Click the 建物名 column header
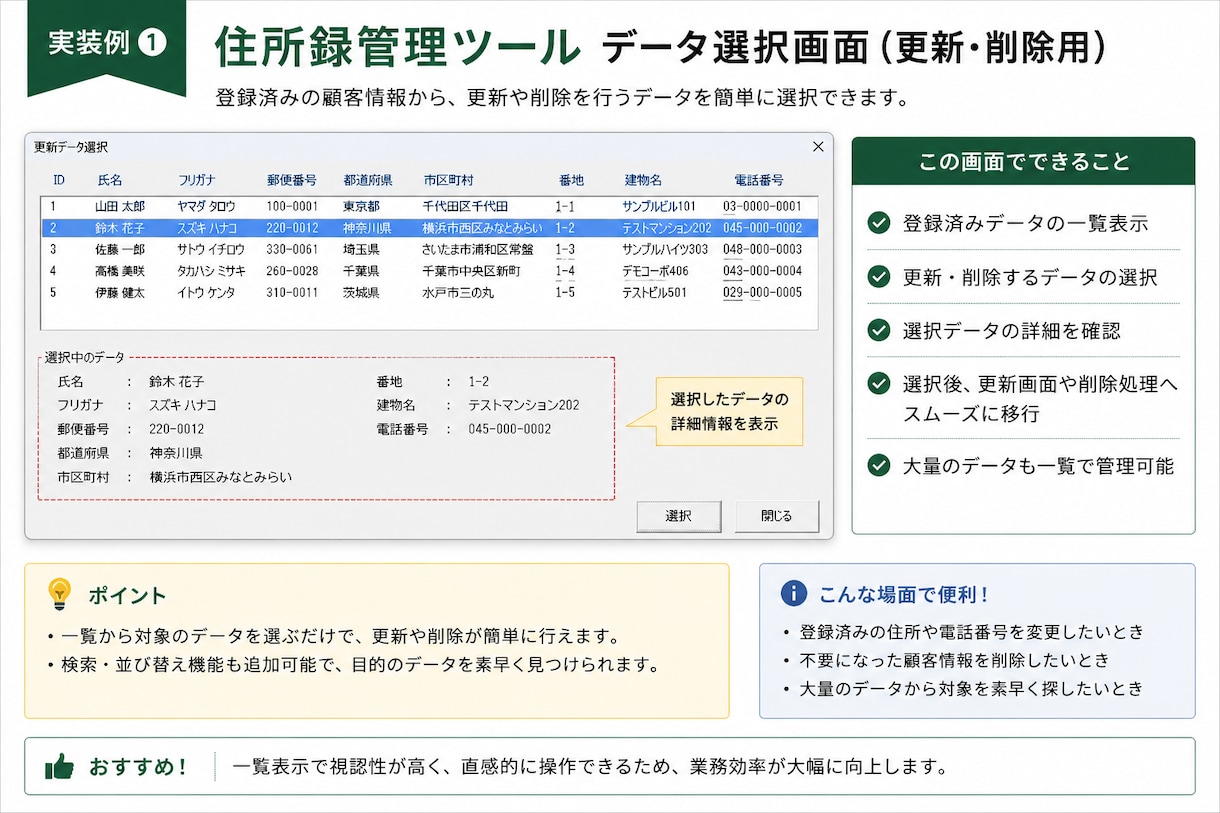Viewport: 1220px width, 813px height. point(643,181)
